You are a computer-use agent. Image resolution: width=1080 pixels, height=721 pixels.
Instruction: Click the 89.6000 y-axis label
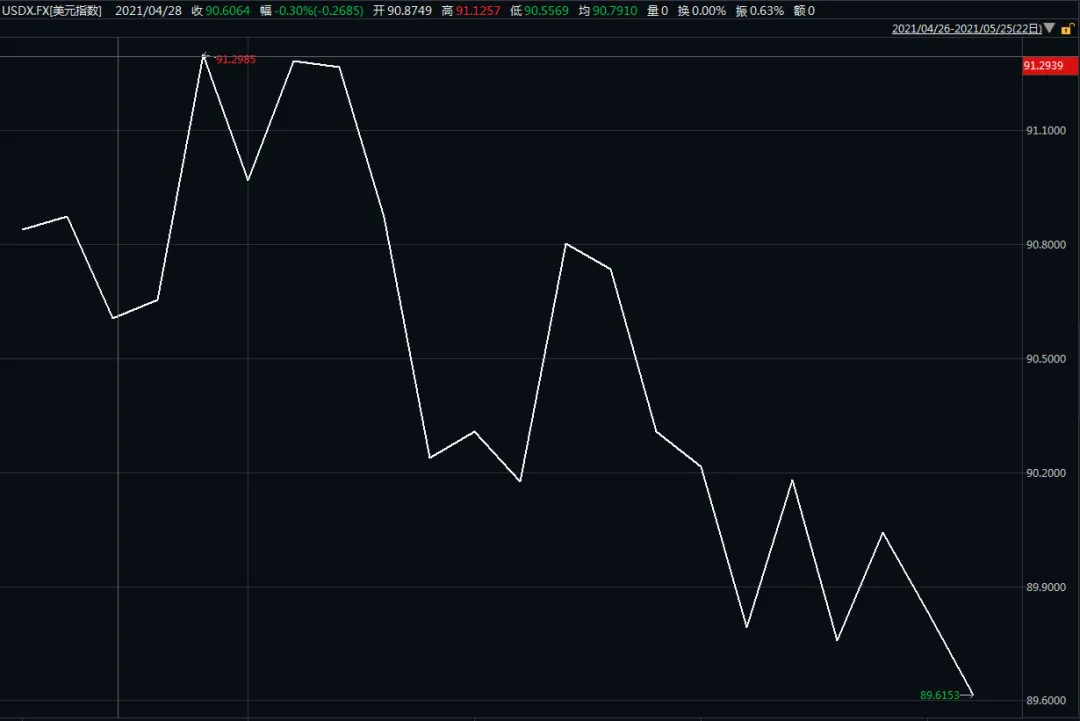point(1043,701)
